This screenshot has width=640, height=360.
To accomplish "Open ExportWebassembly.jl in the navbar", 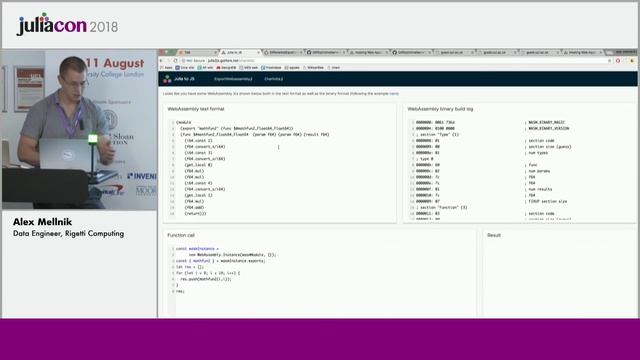I will [x=233, y=79].
